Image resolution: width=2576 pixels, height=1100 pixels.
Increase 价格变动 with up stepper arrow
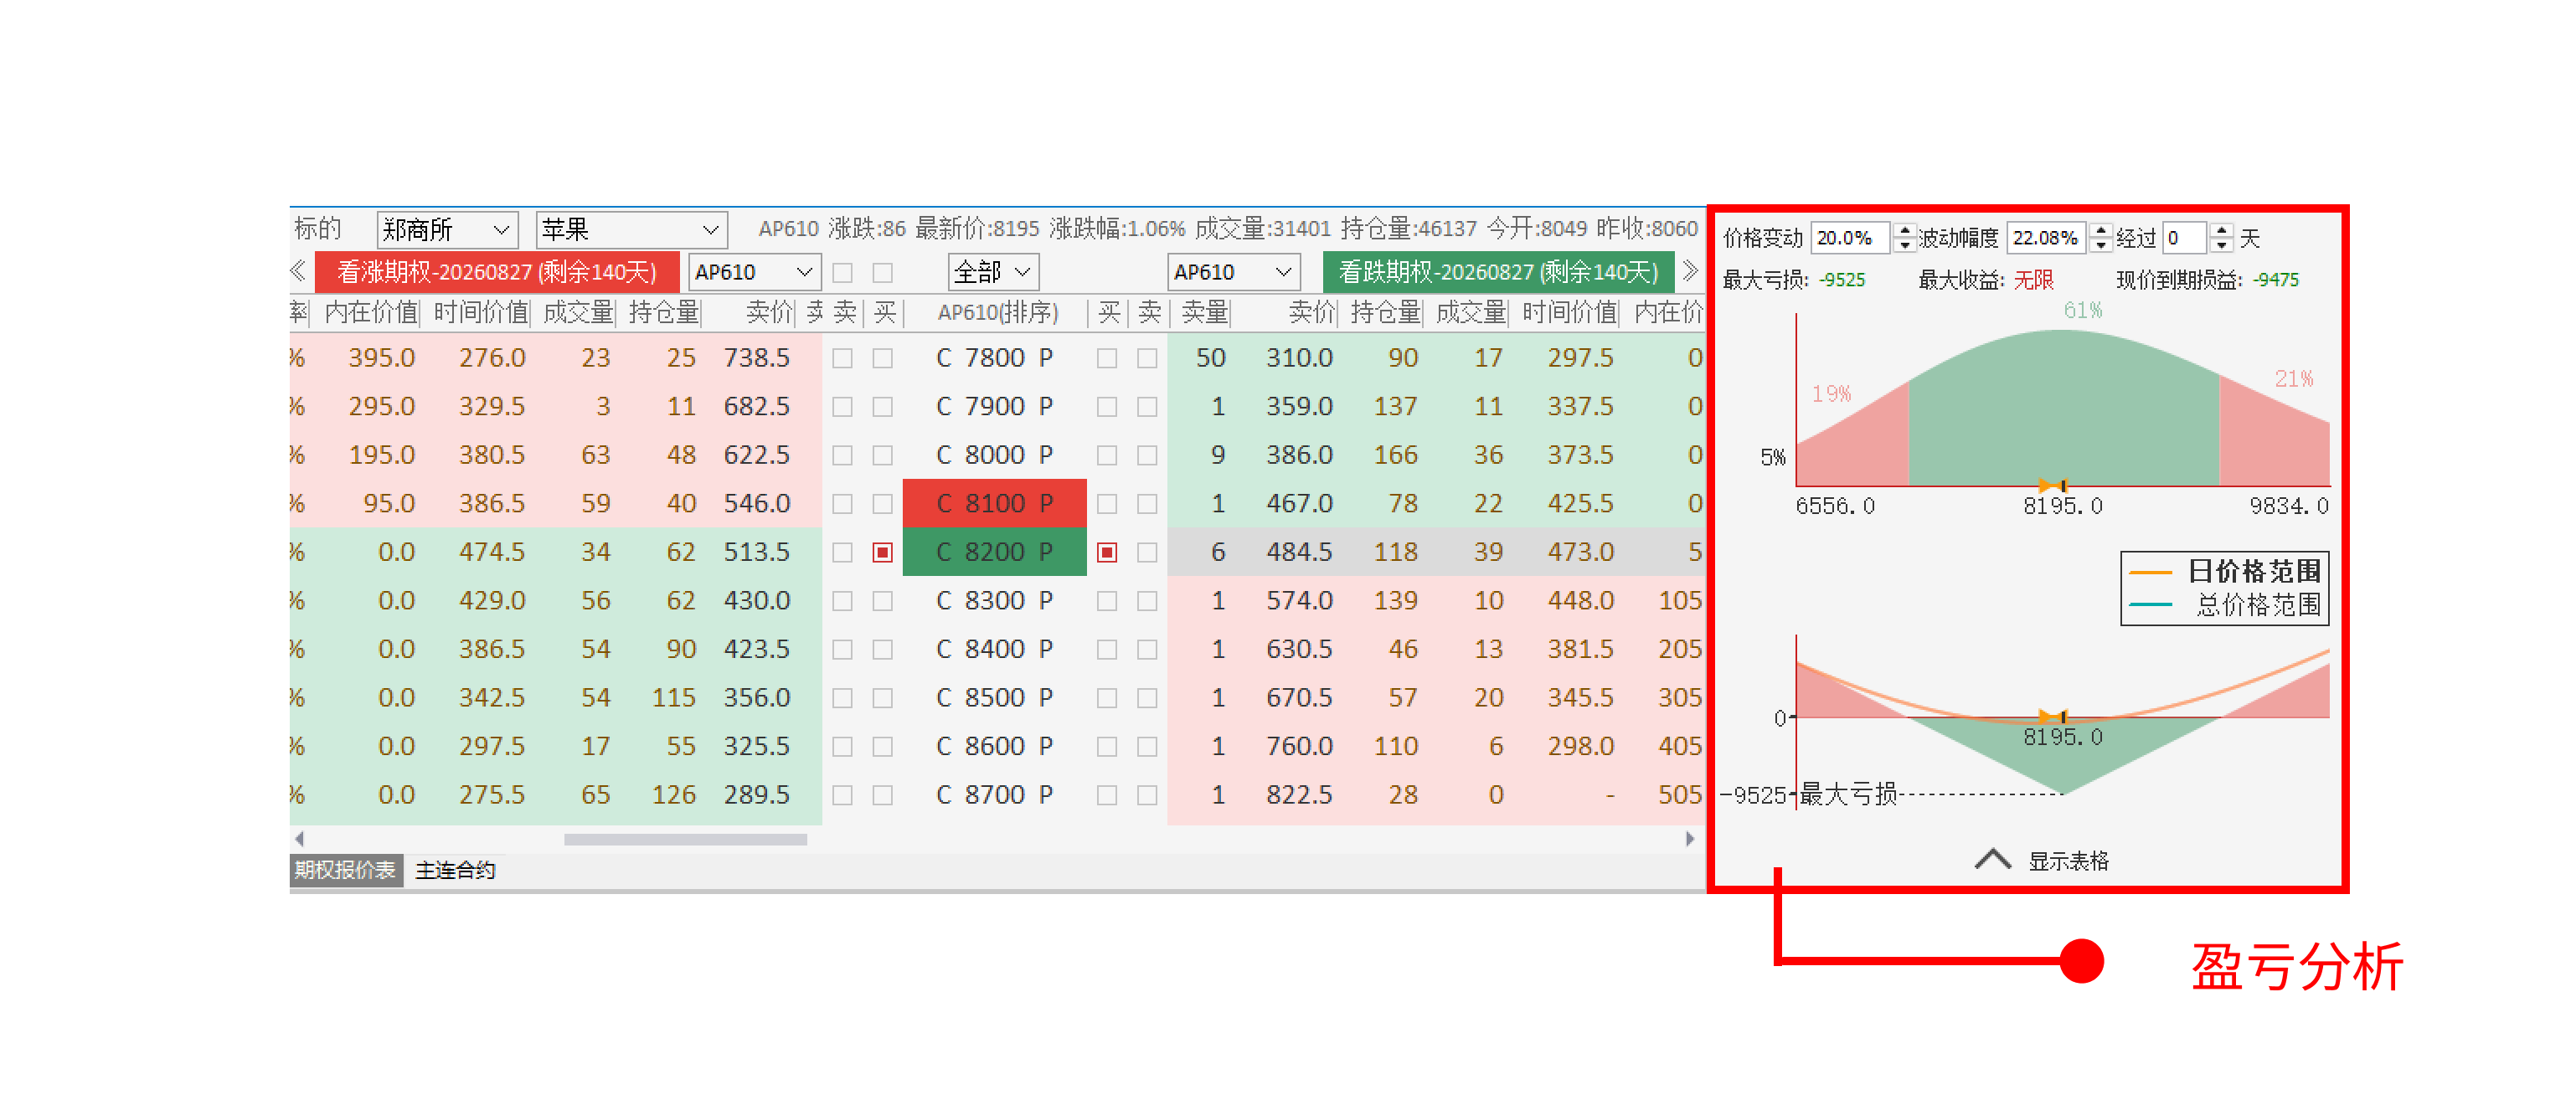click(1904, 231)
